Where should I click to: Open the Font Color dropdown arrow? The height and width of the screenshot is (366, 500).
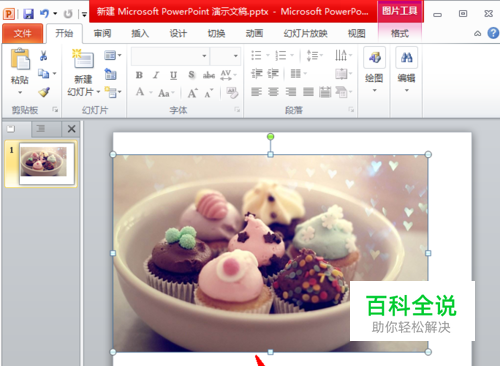[151, 92]
